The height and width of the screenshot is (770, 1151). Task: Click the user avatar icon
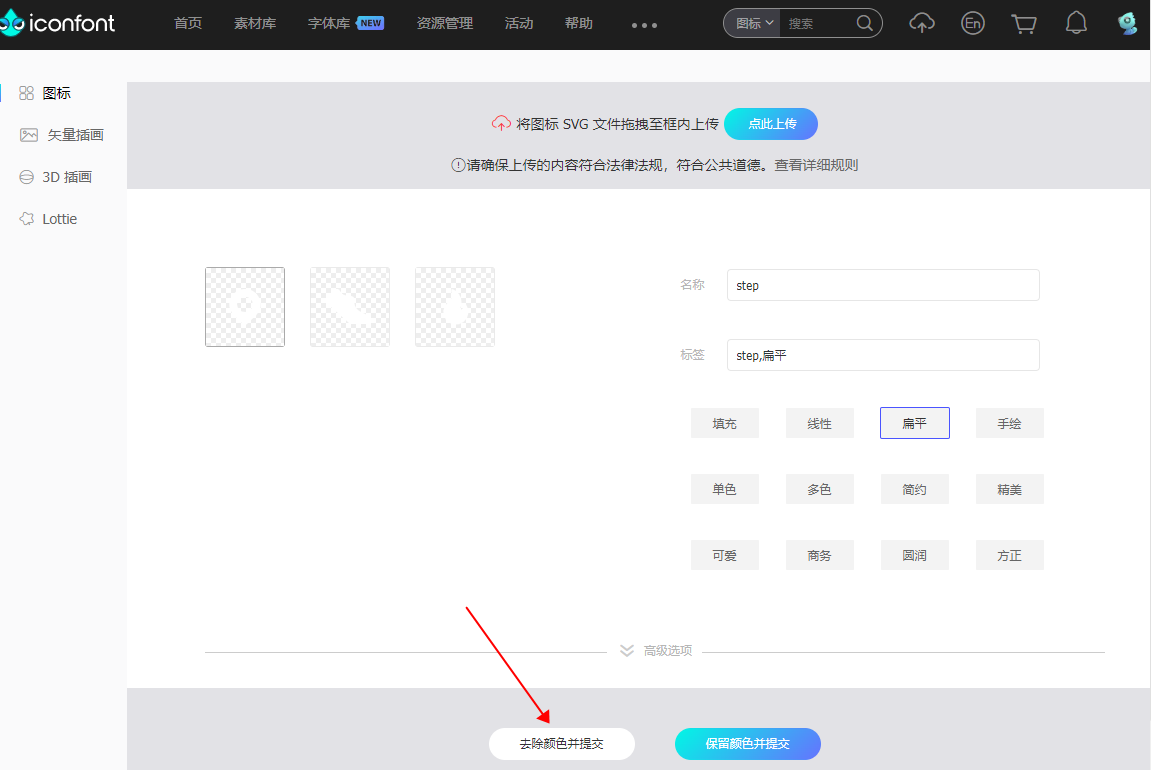pos(1128,23)
